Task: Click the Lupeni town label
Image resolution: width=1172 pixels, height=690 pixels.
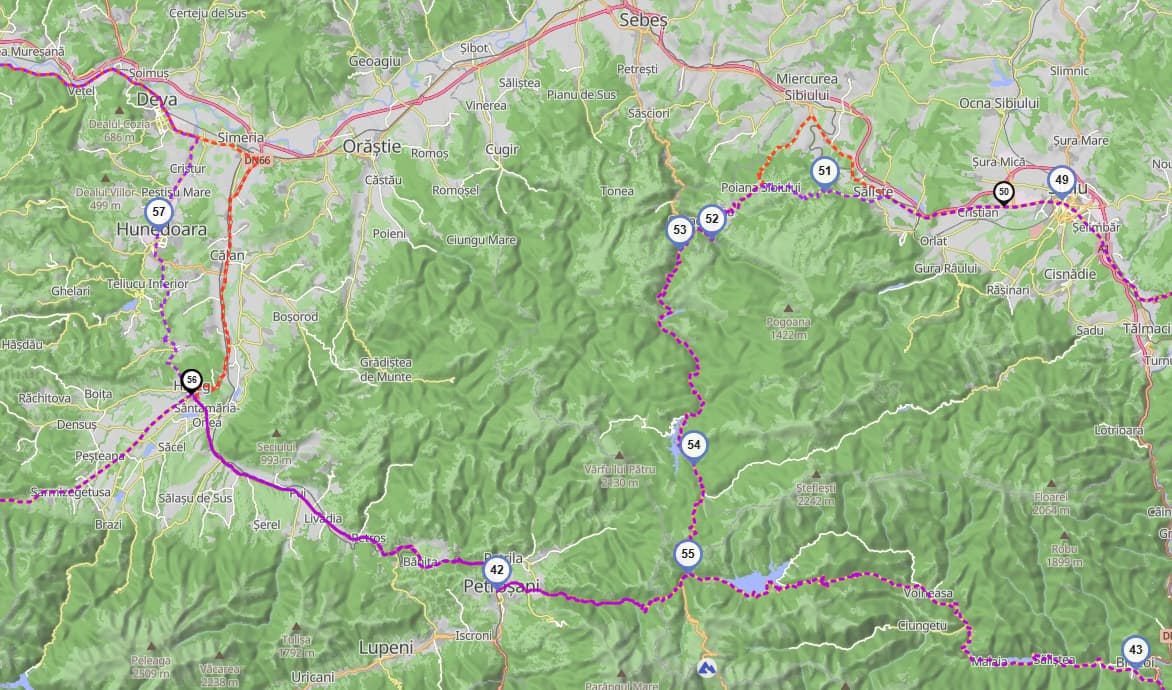Action: [386, 647]
